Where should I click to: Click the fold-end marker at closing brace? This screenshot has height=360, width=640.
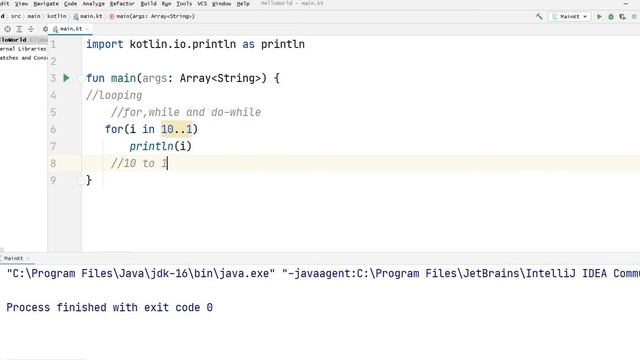coord(81,180)
